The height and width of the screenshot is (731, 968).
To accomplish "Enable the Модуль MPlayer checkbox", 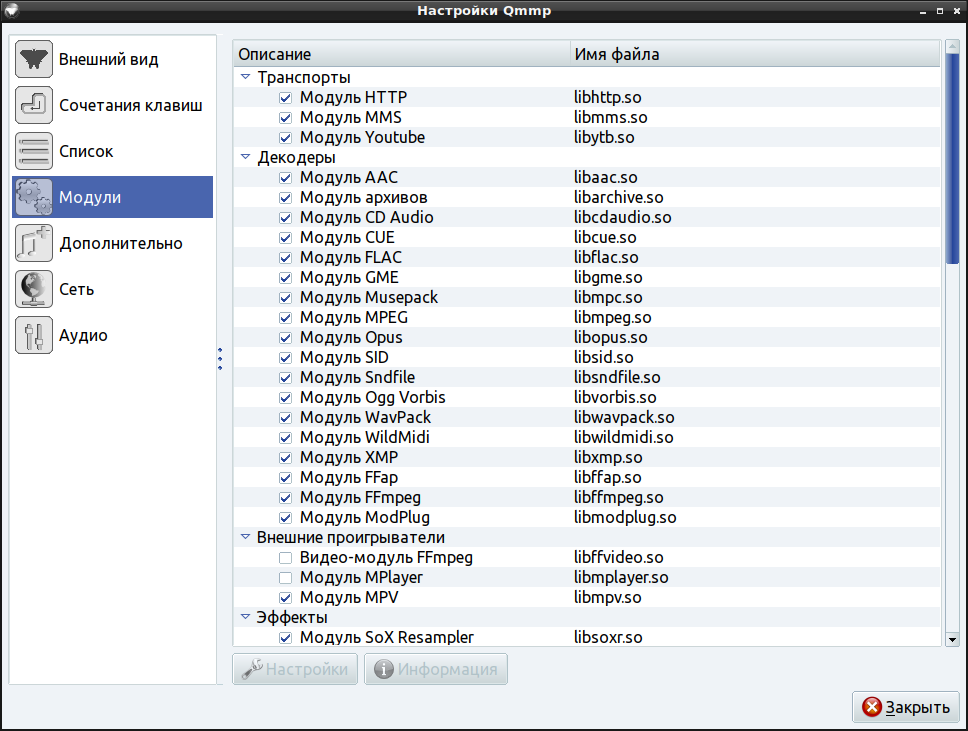I will 285,578.
